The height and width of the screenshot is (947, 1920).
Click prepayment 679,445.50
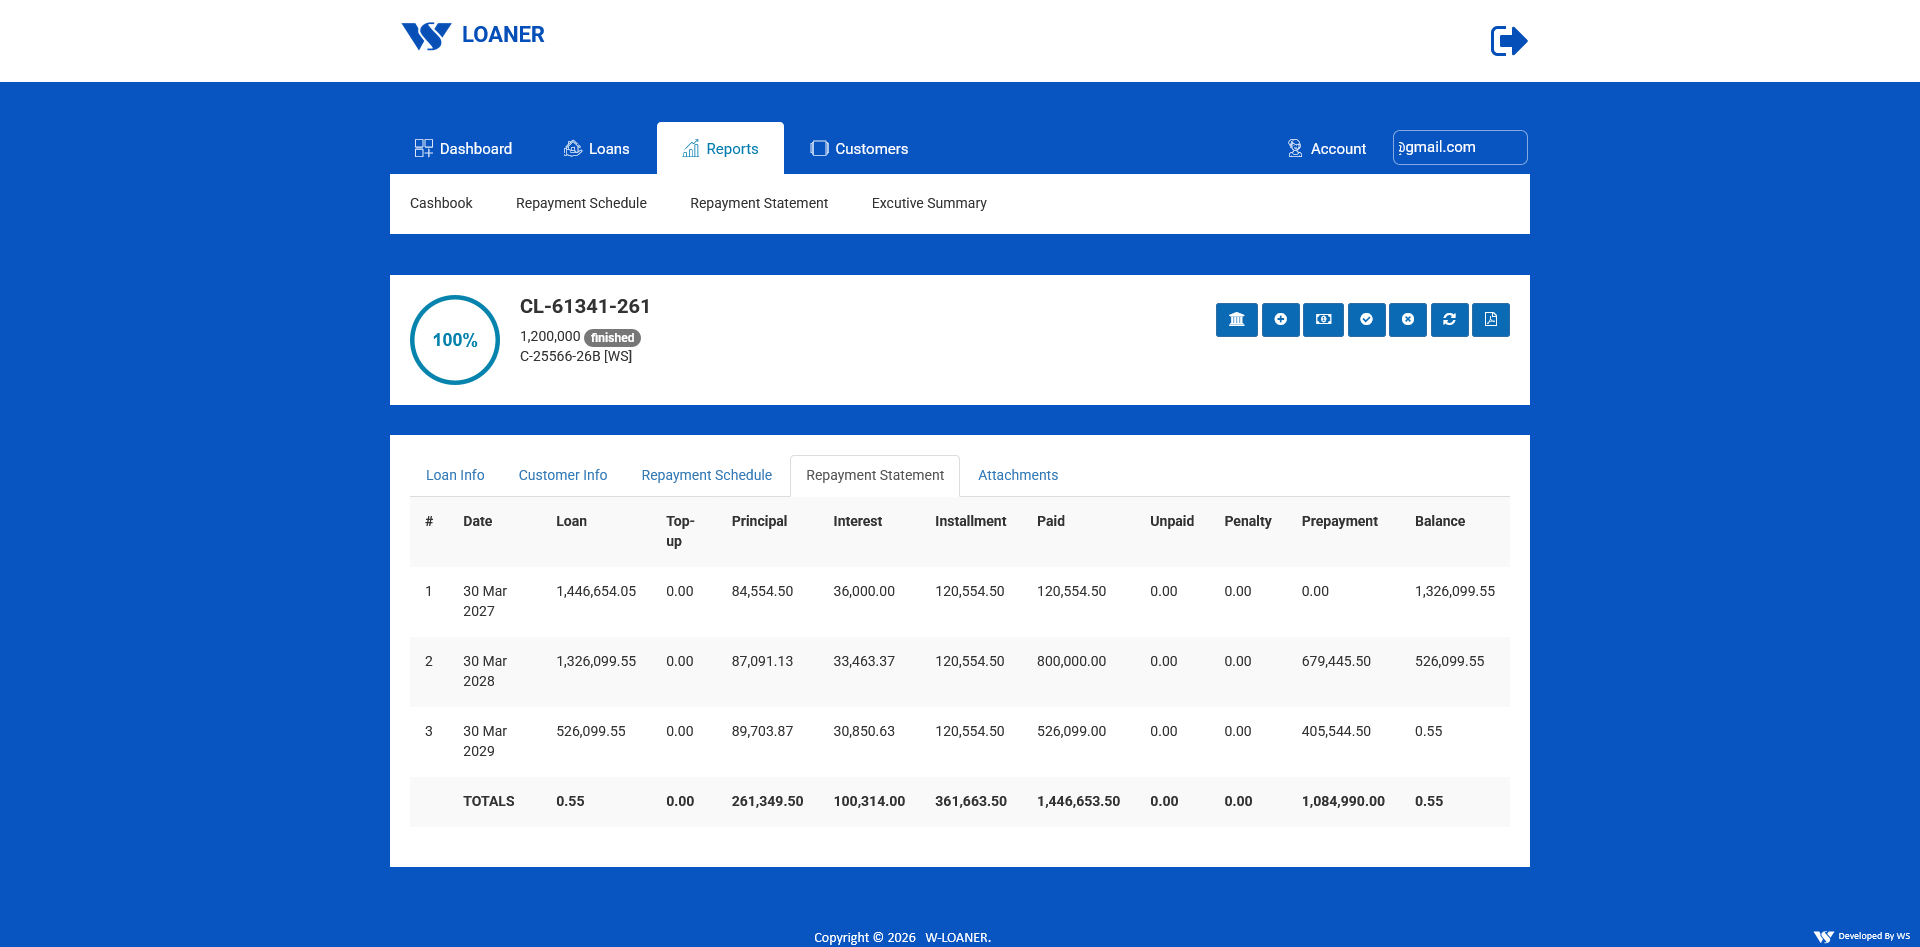point(1336,661)
